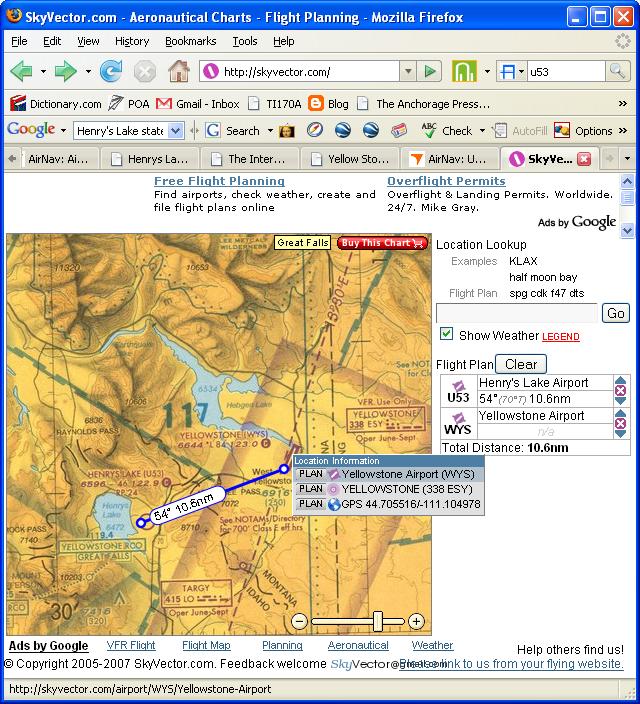The width and height of the screenshot is (640, 704).
Task: Open the Free Flight Planning ad link
Action: pos(219,181)
